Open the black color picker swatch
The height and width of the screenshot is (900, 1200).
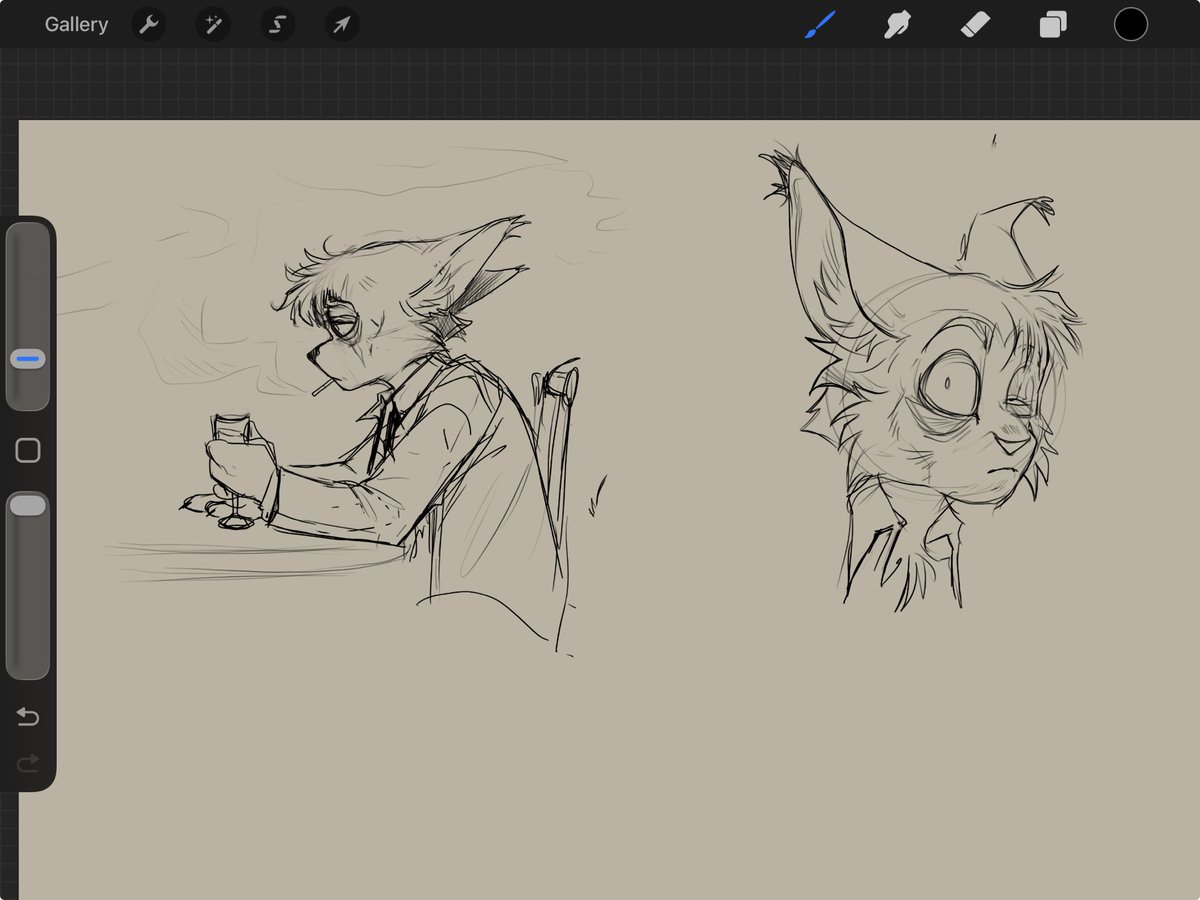[1131, 25]
